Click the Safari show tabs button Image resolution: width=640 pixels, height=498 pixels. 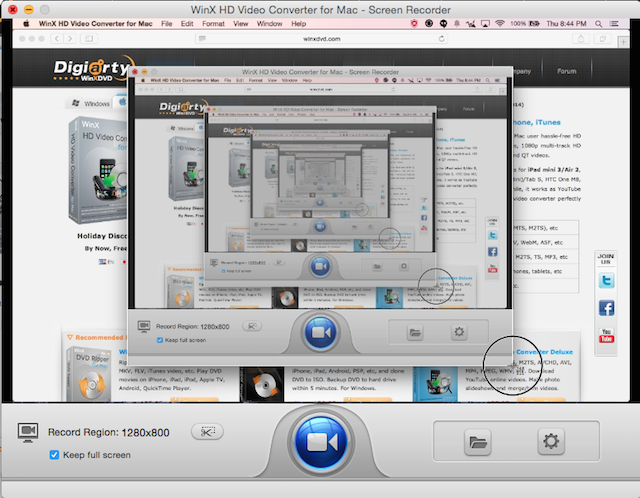[602, 39]
